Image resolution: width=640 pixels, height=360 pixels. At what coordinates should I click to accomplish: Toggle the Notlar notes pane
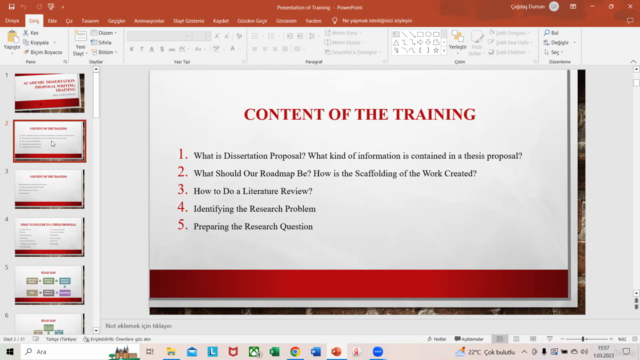point(437,339)
